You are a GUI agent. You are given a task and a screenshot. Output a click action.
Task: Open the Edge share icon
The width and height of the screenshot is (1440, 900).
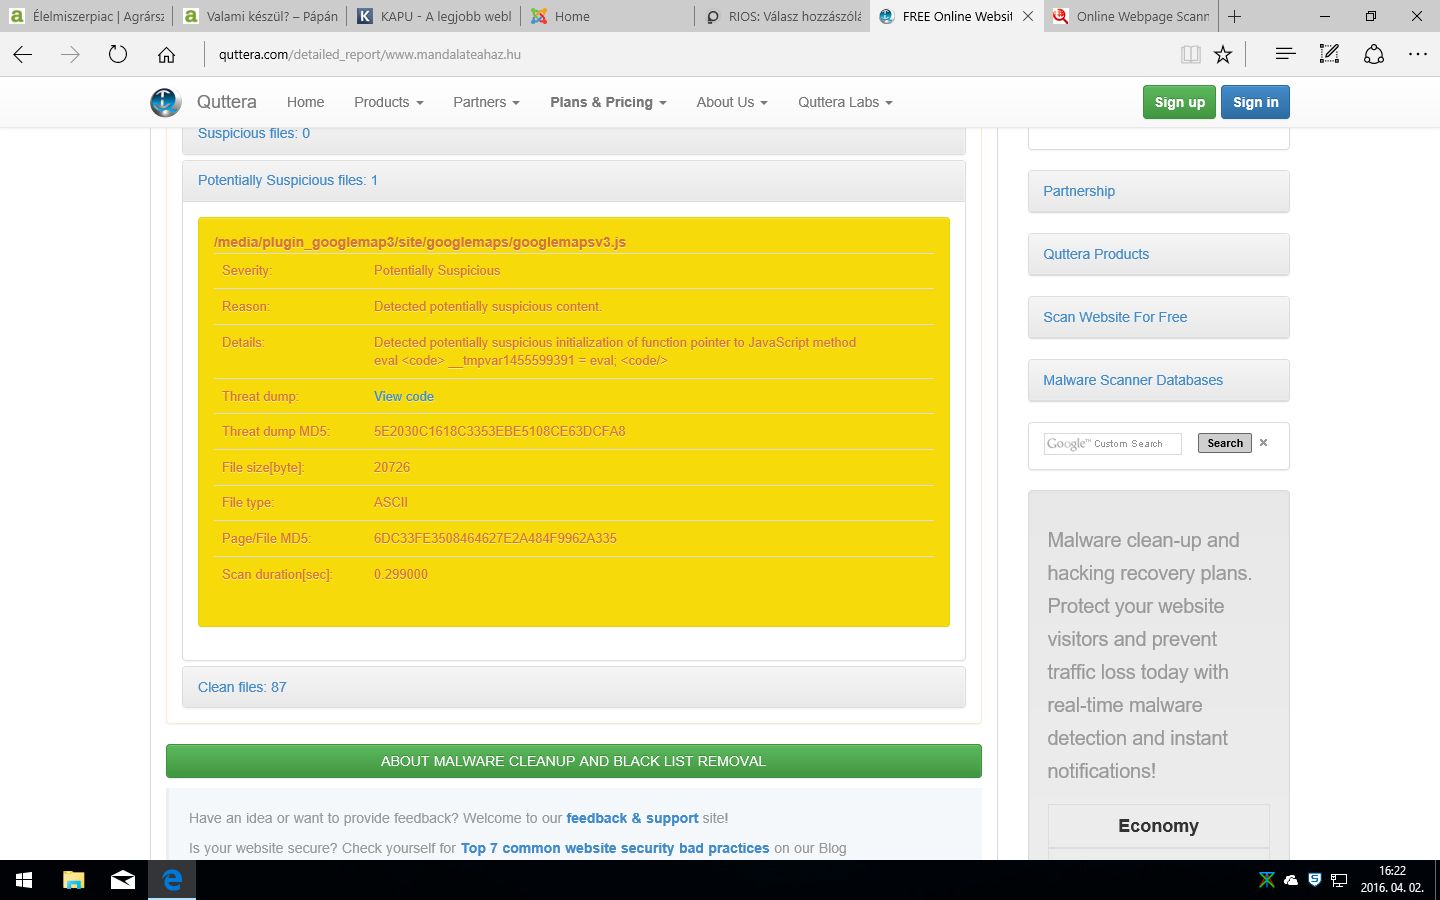coord(1374,54)
